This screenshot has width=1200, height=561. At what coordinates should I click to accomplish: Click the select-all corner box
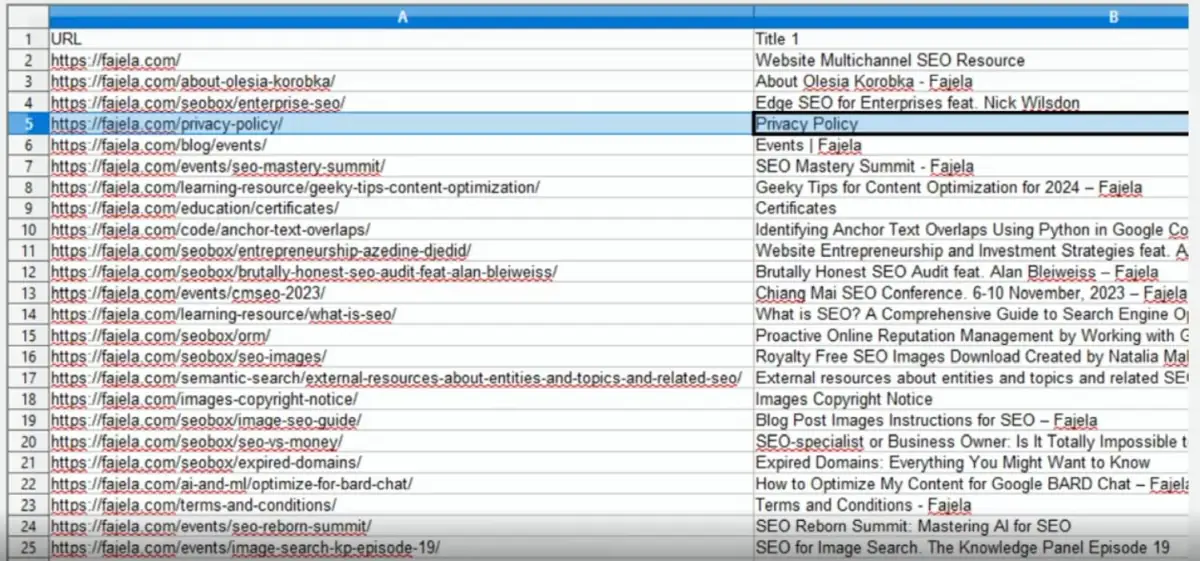(24, 17)
